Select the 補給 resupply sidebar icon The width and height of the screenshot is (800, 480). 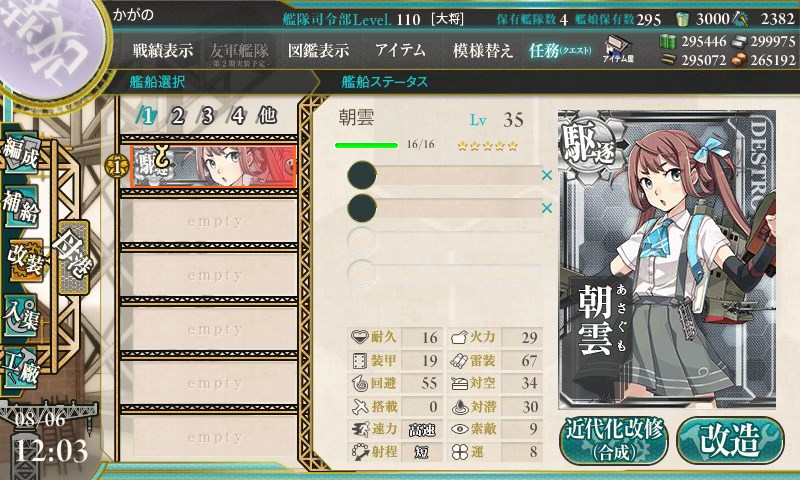point(20,207)
